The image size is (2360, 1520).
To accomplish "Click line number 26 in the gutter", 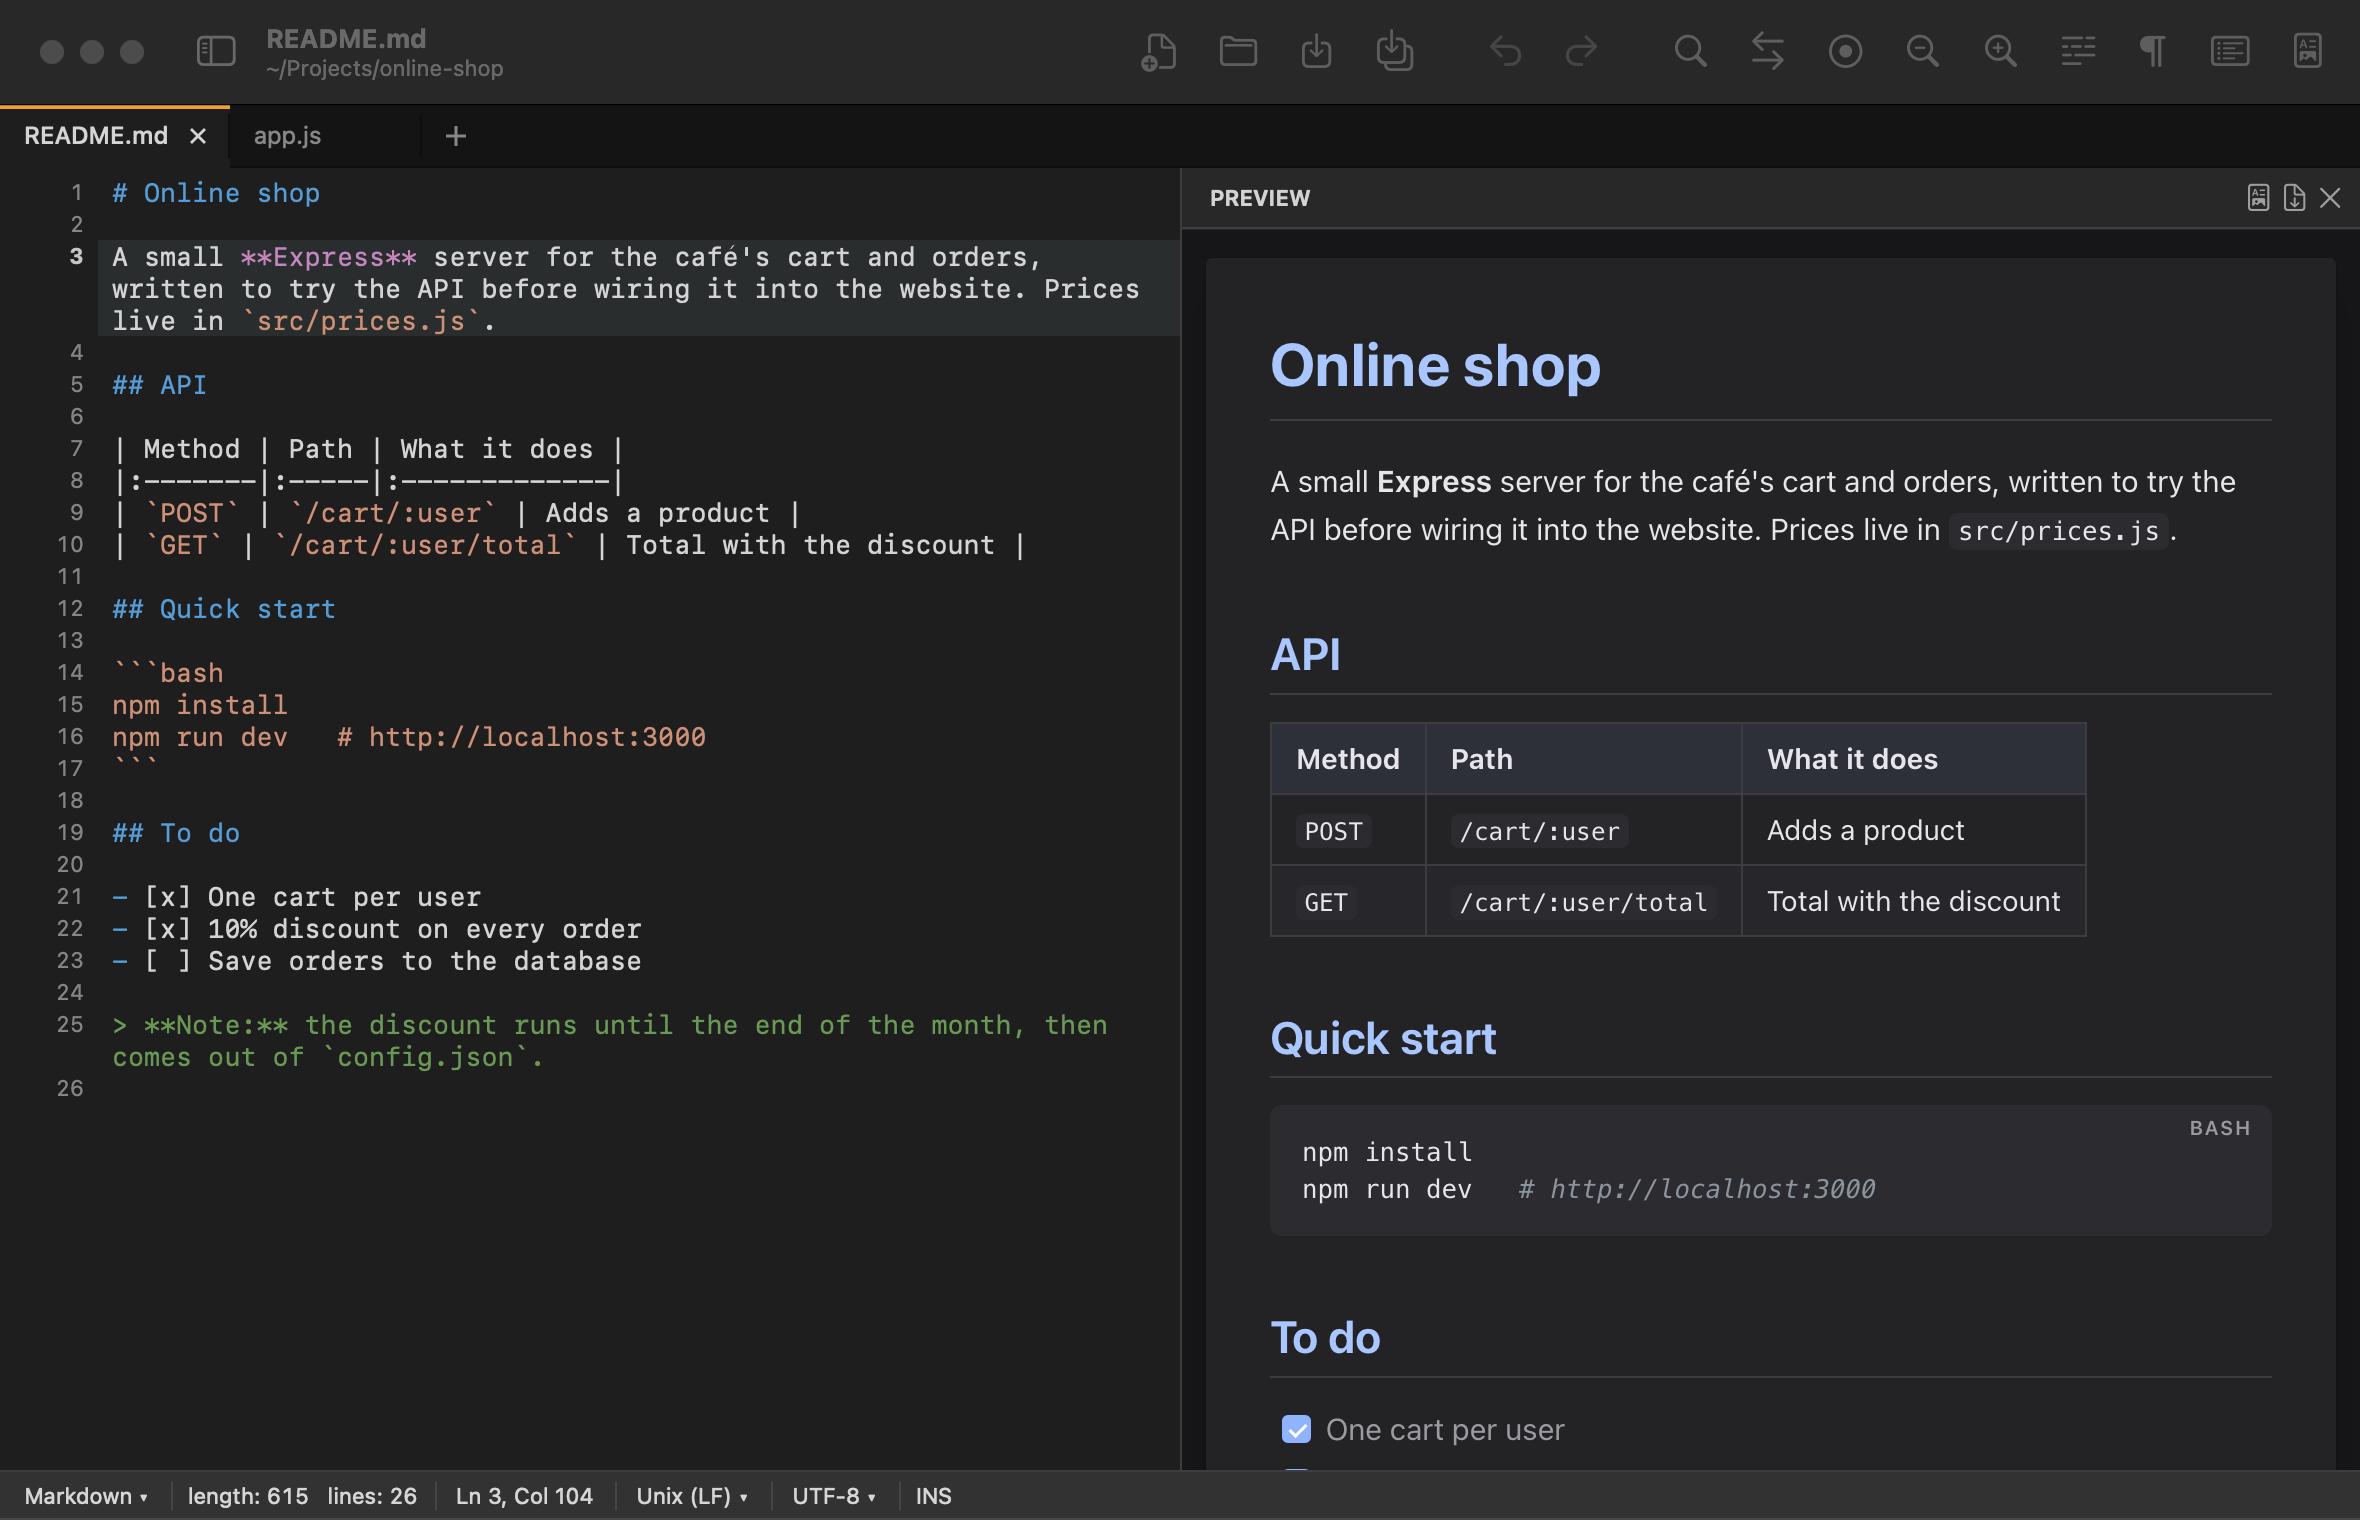I will [x=70, y=1088].
